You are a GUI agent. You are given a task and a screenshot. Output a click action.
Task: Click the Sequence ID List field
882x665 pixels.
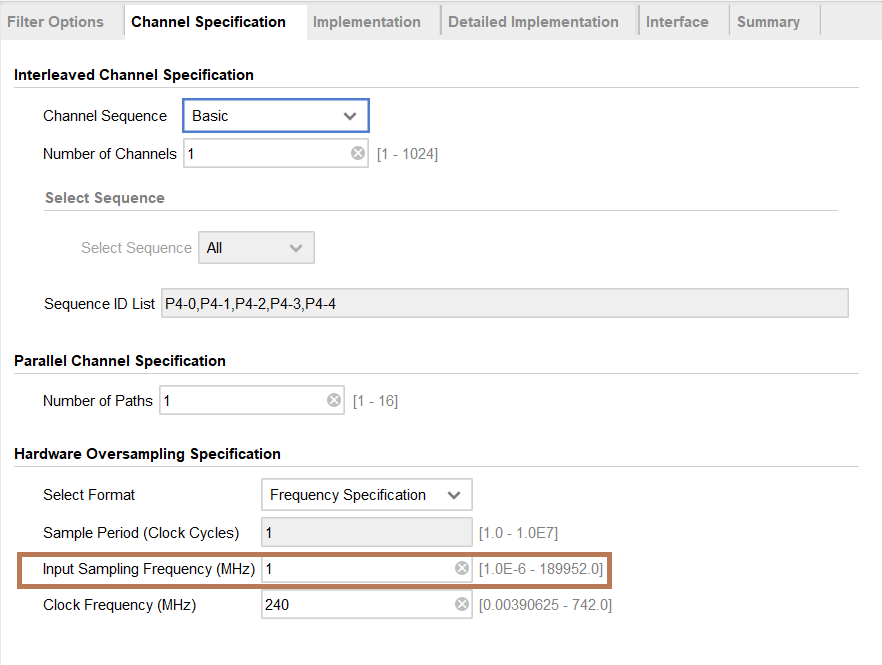tap(504, 304)
